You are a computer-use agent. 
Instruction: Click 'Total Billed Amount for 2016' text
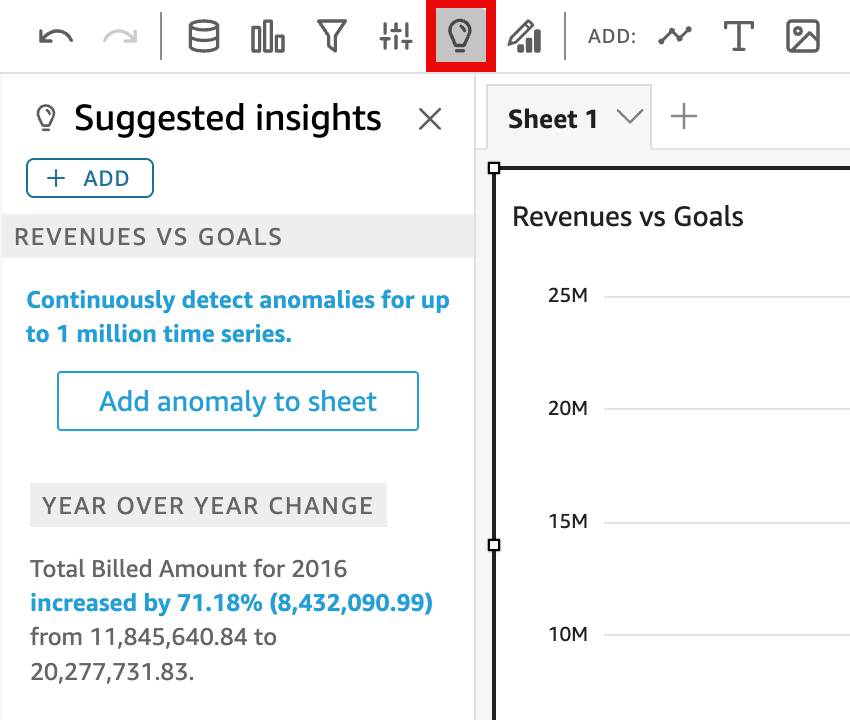(188, 569)
